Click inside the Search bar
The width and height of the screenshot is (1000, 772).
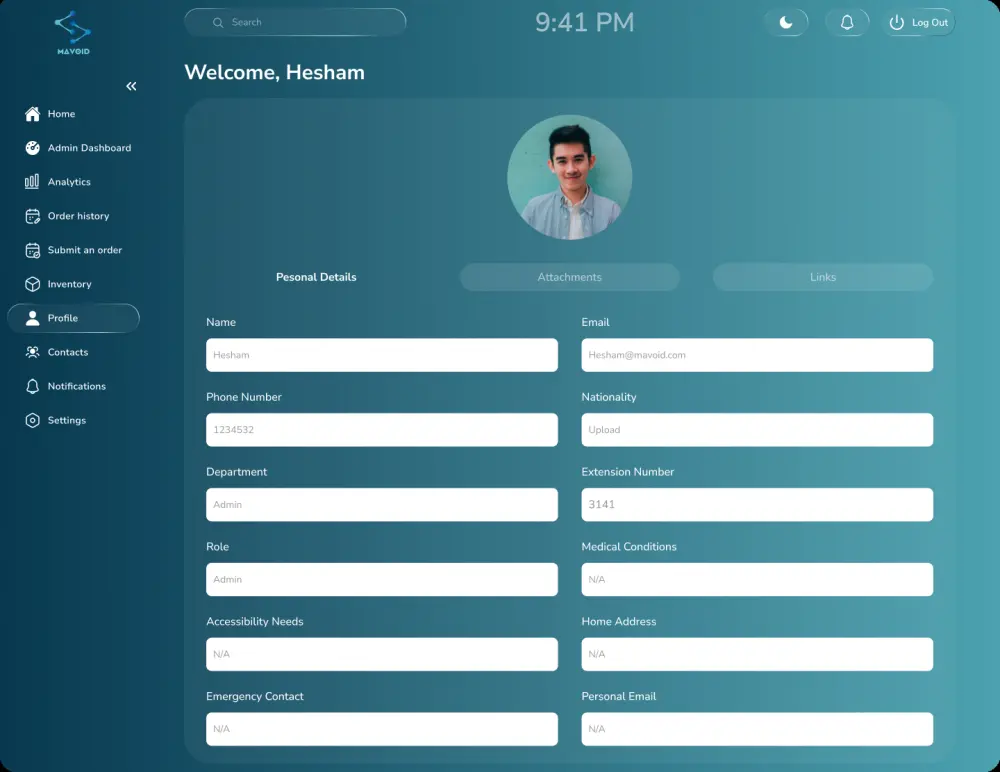(295, 21)
